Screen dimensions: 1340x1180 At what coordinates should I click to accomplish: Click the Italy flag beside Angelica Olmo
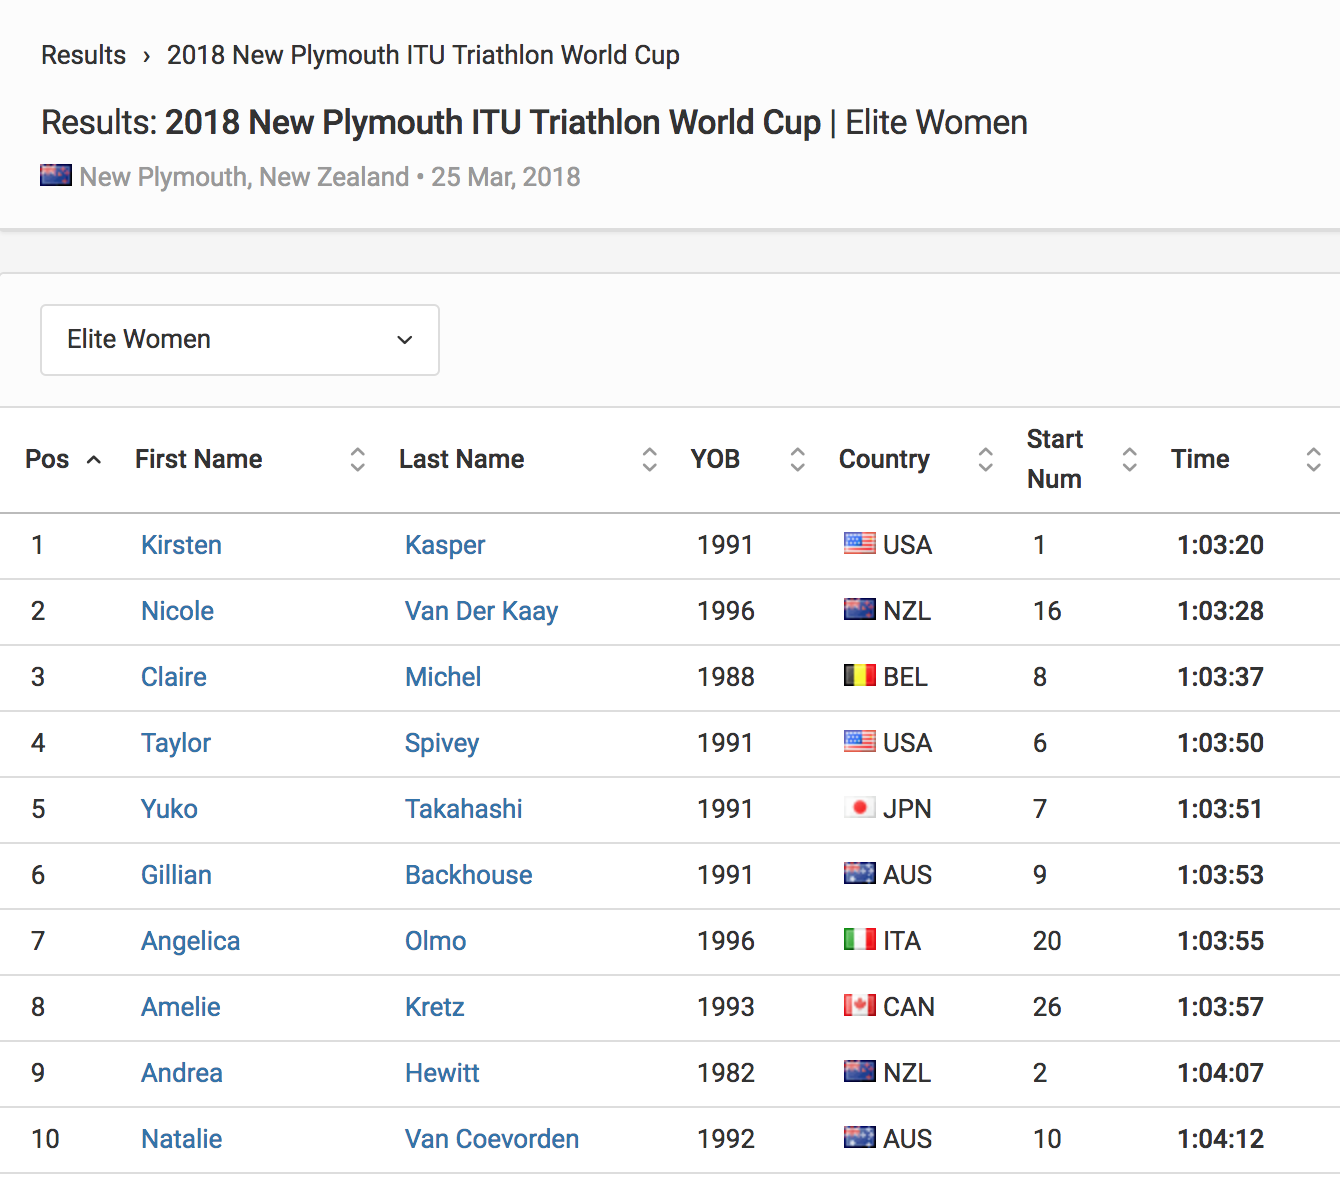click(858, 940)
